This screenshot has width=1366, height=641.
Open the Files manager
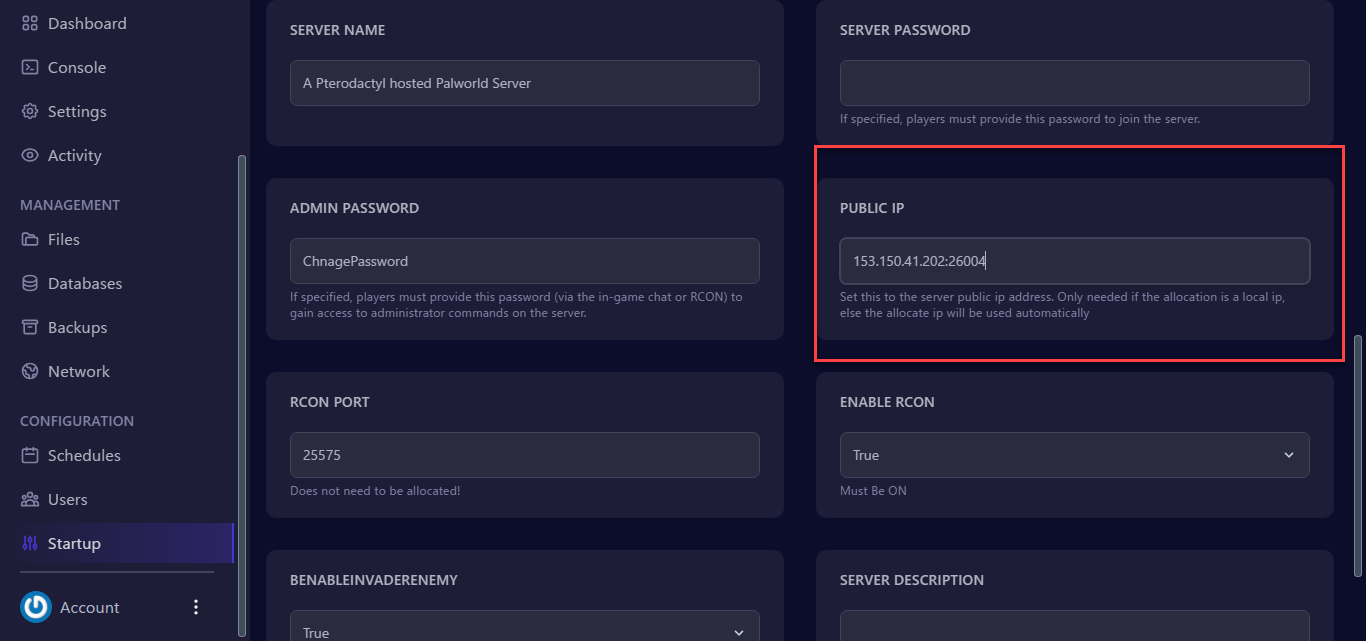point(64,239)
